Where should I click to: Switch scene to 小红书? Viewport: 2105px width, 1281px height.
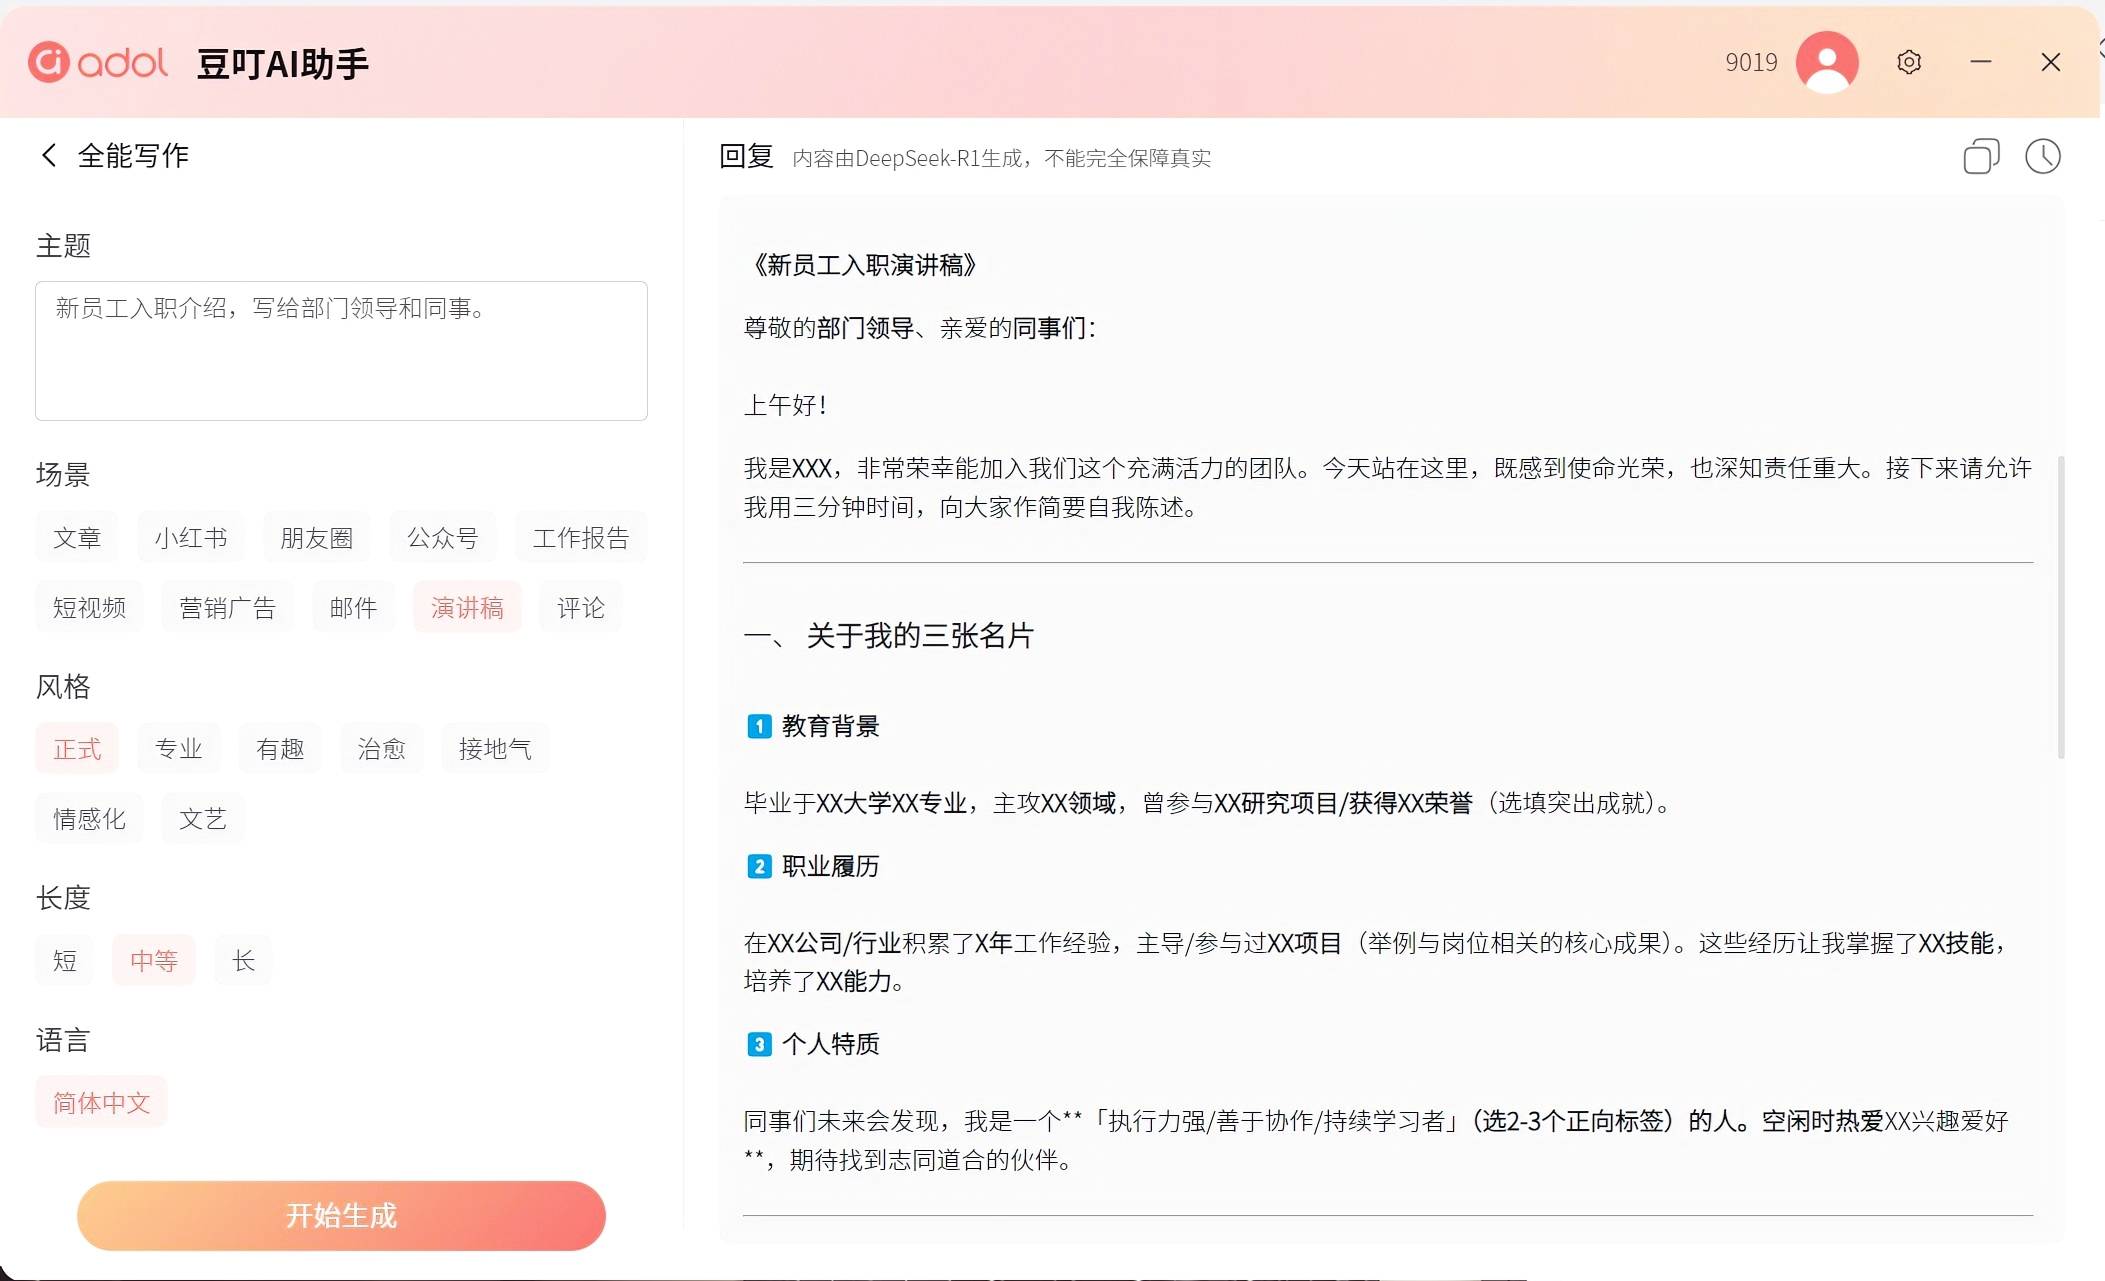tap(190, 538)
